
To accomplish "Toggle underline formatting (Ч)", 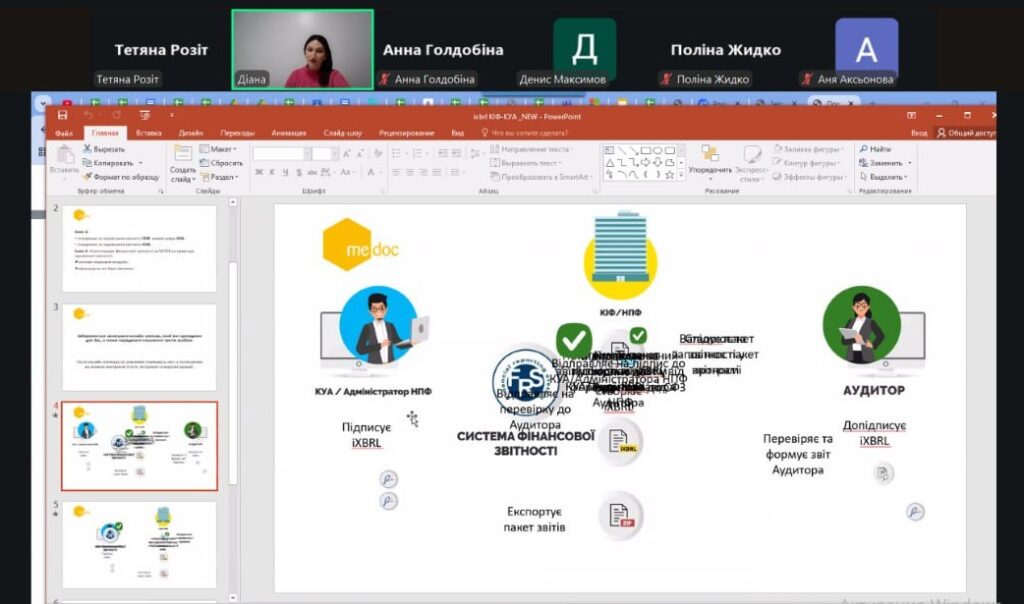I will 284,173.
